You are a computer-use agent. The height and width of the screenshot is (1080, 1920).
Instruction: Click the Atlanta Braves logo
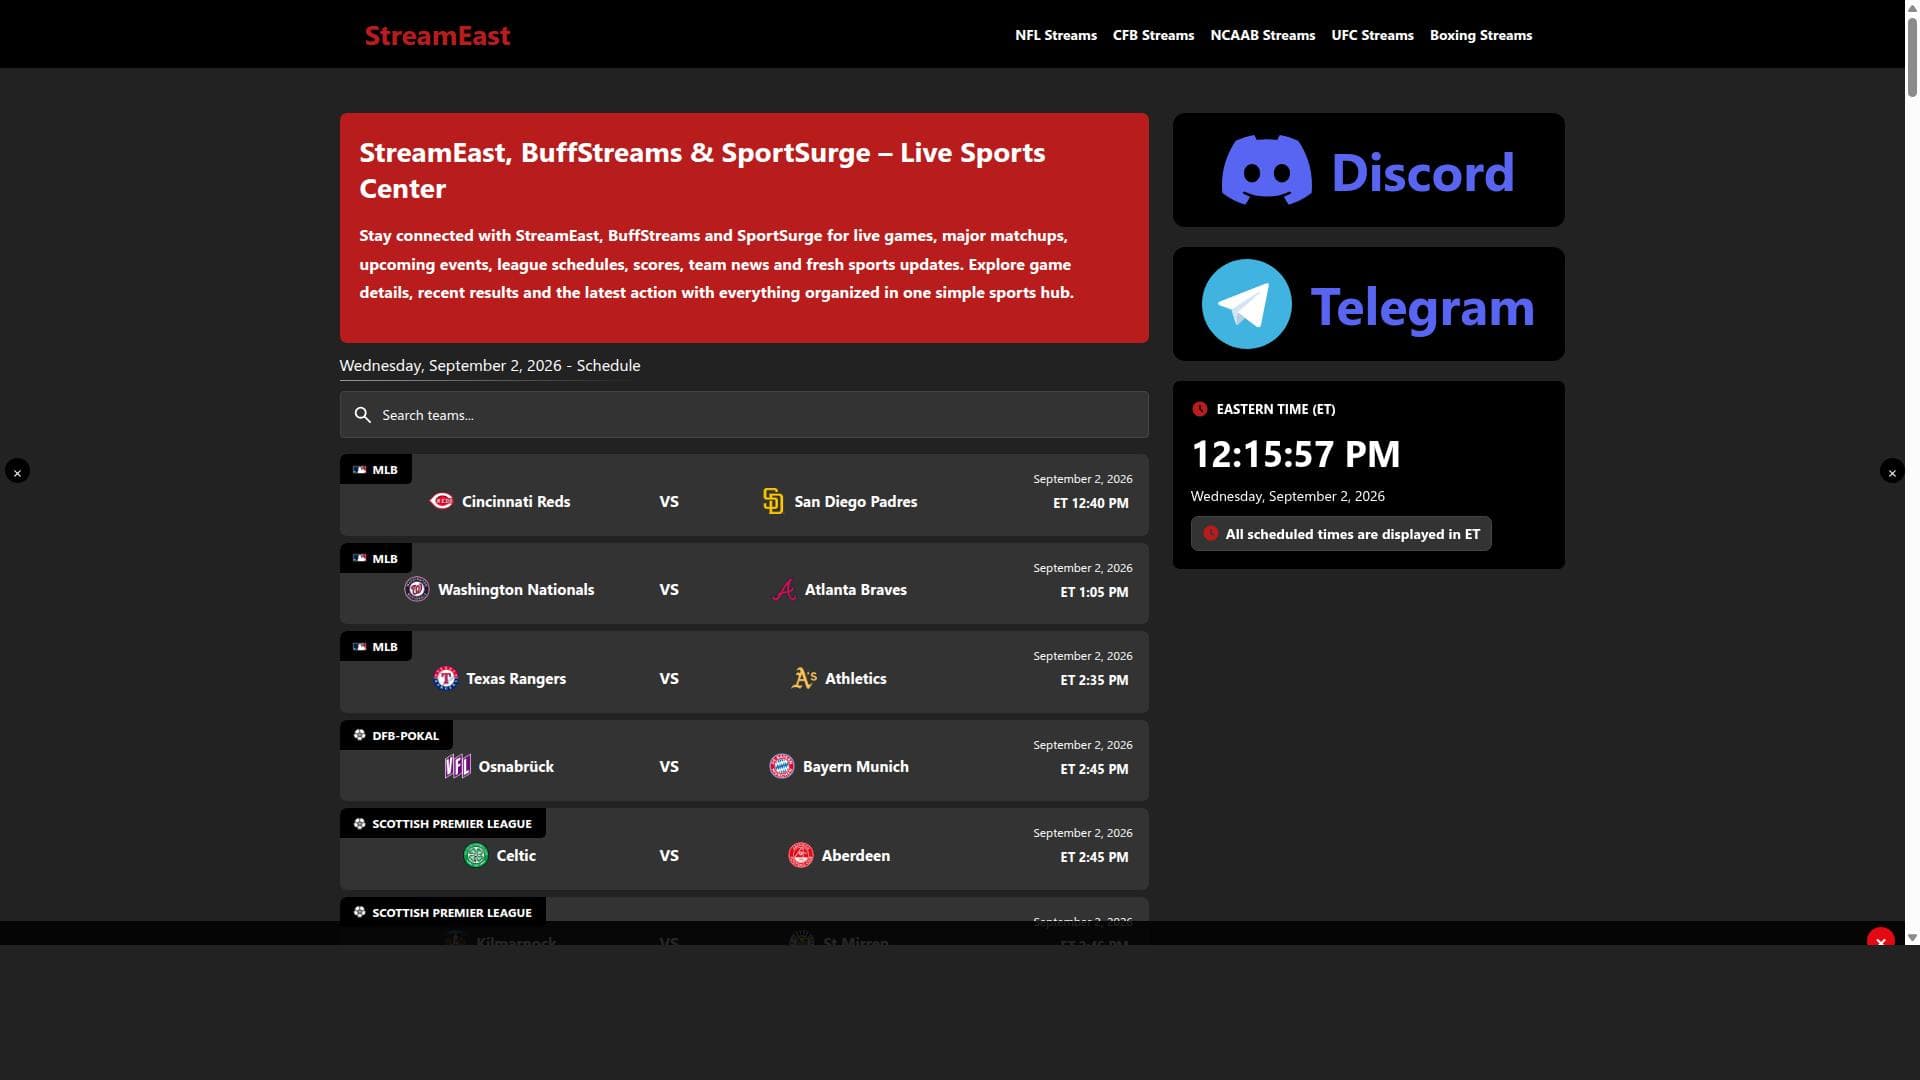coord(784,590)
